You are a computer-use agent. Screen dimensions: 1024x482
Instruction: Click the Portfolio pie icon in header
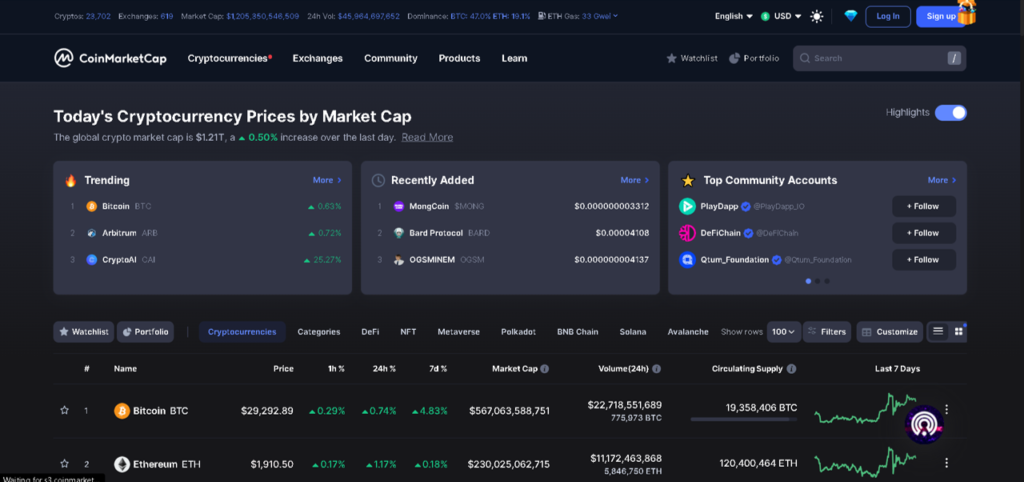734,58
